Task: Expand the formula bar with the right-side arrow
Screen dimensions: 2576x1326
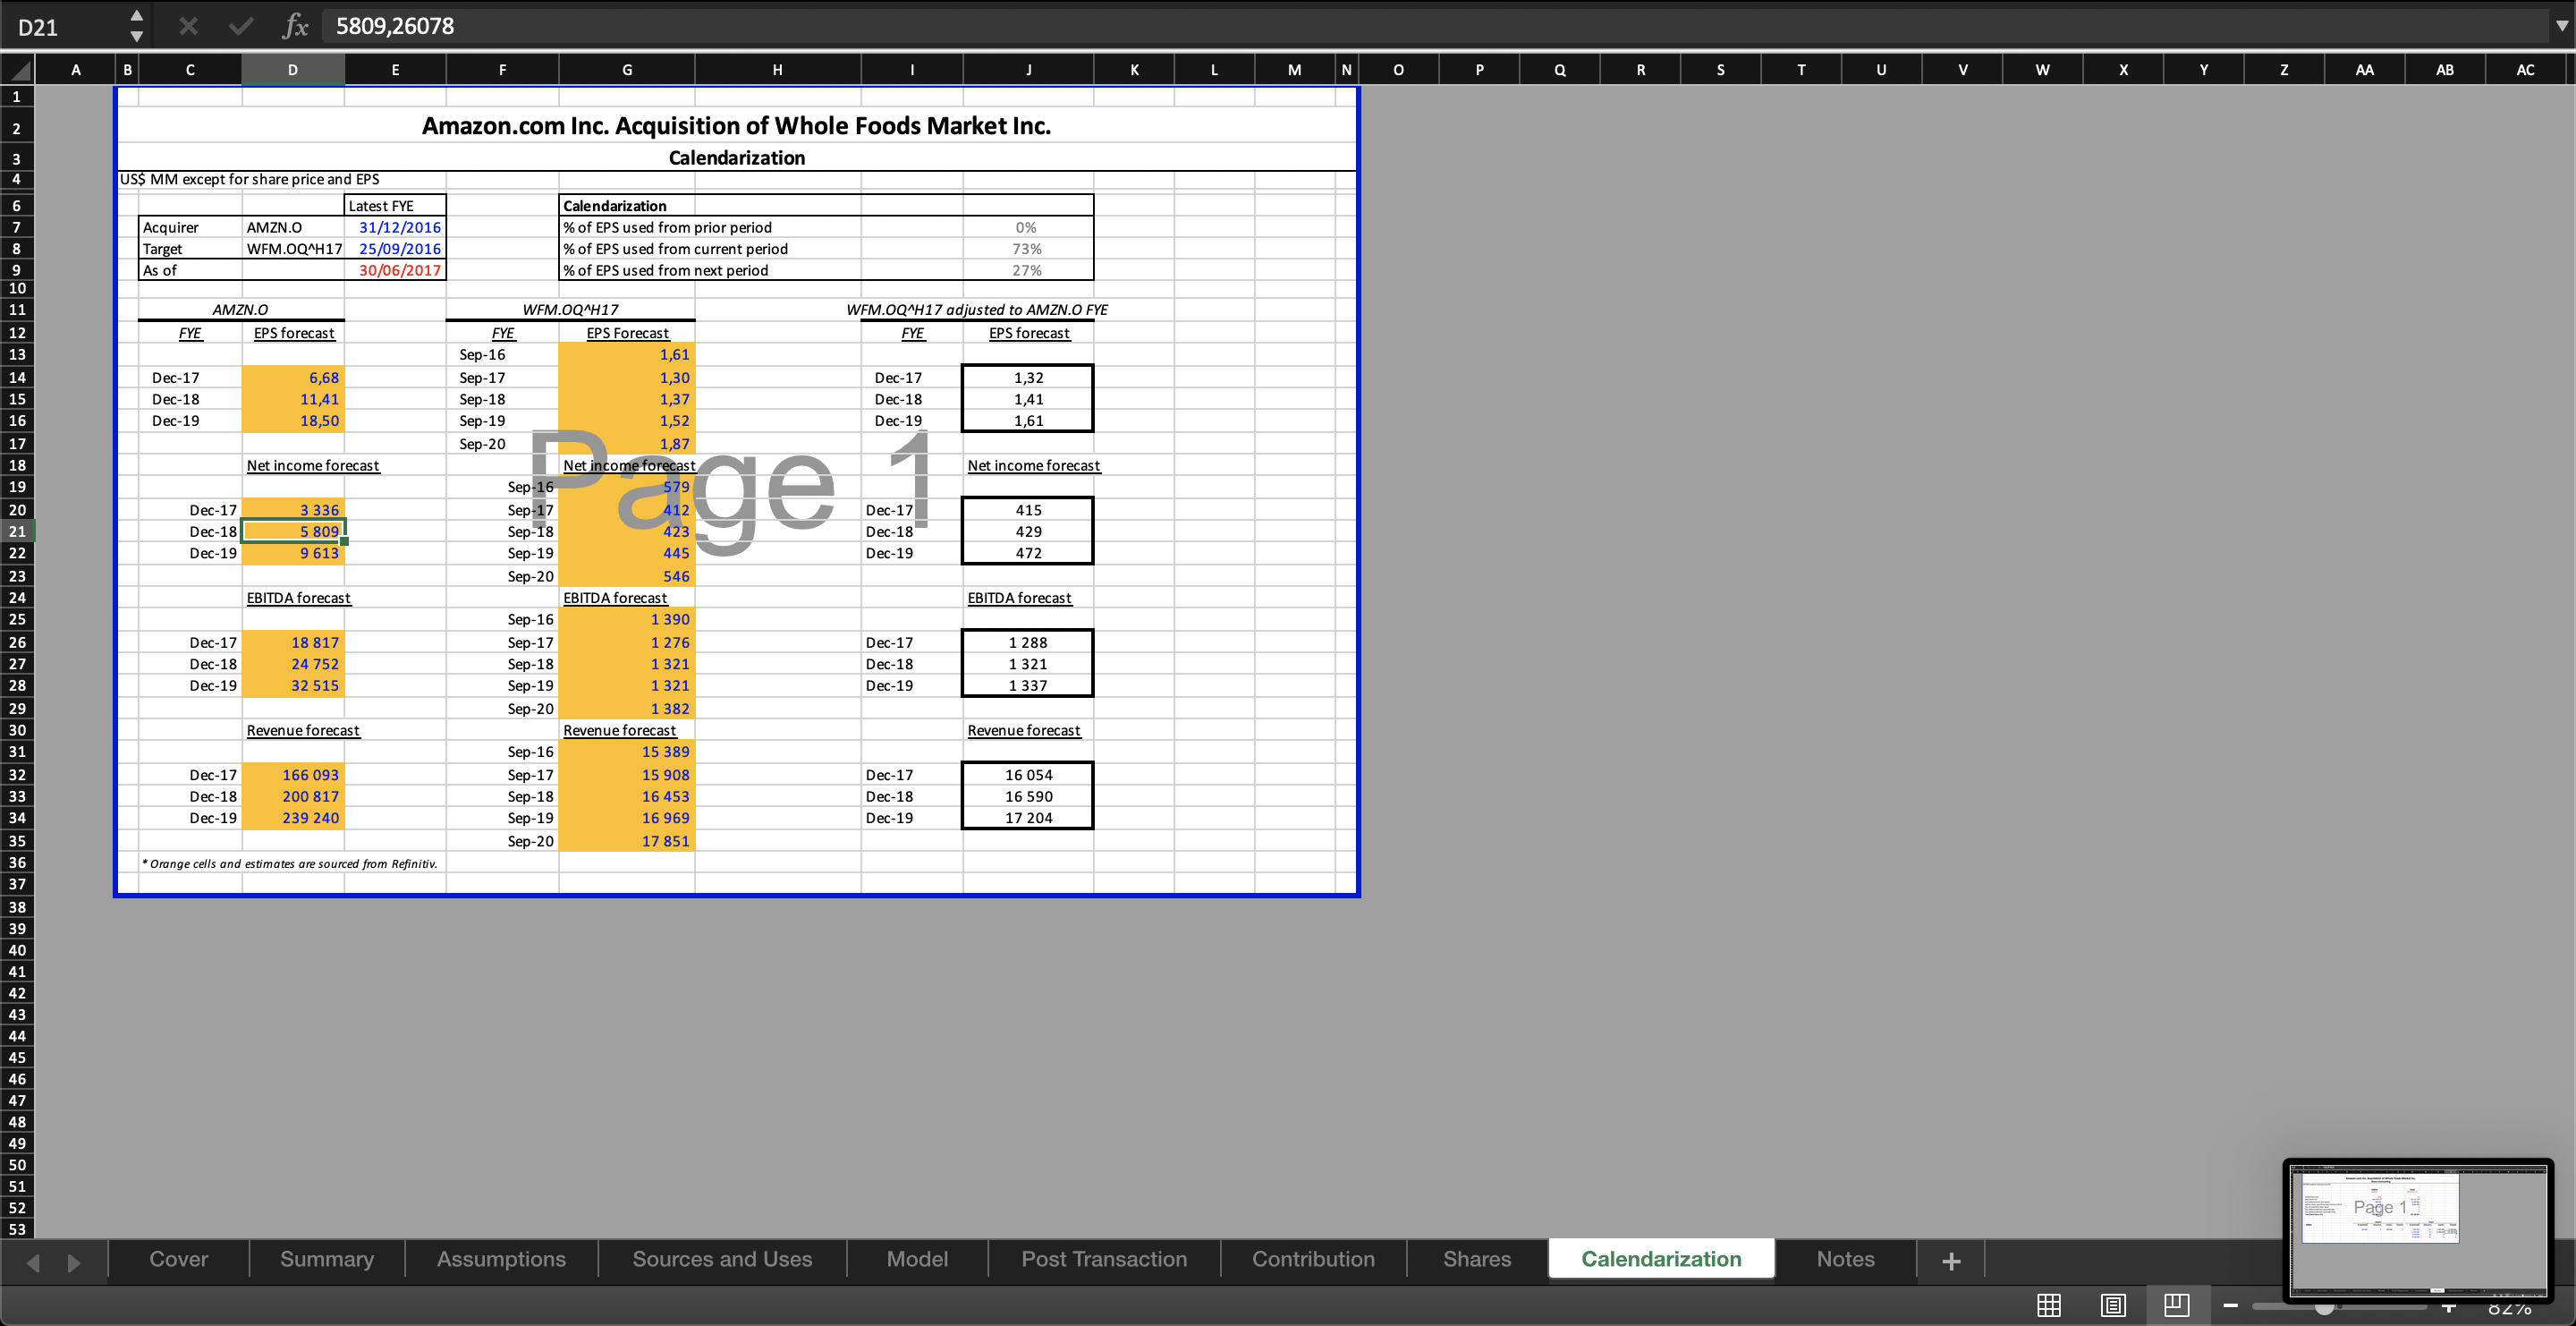Action: pyautogui.click(x=2561, y=26)
